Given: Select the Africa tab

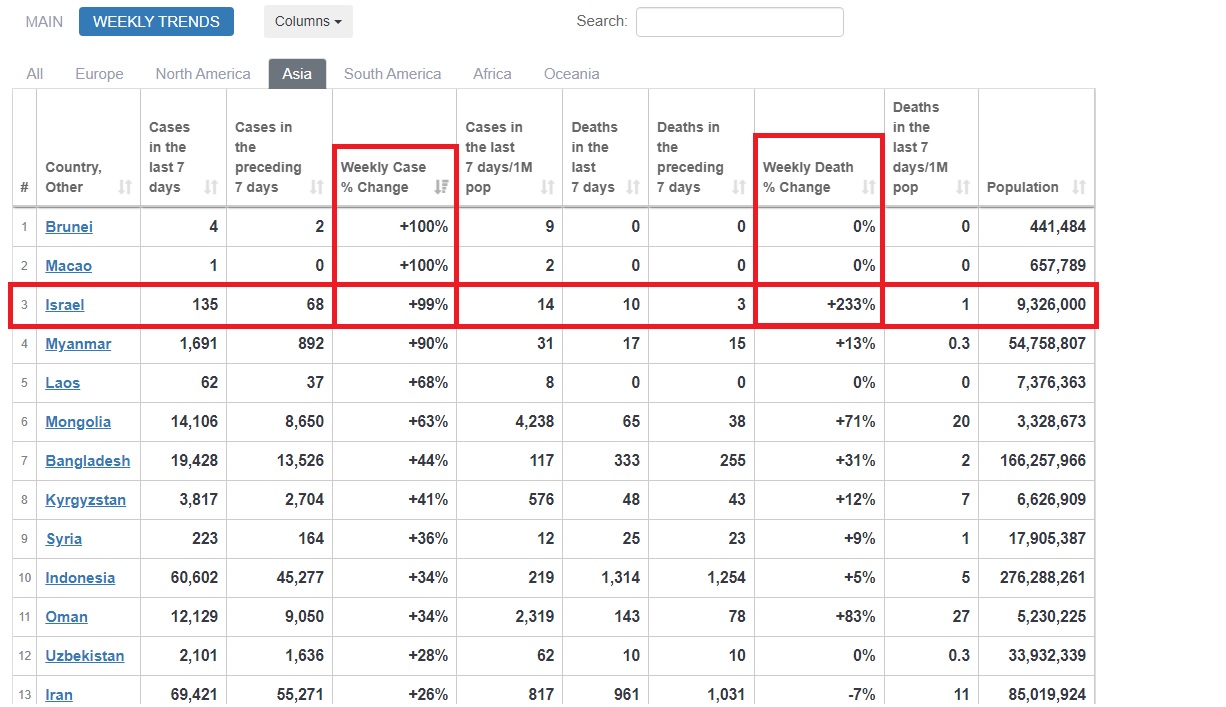Looking at the screenshot, I should pos(492,74).
